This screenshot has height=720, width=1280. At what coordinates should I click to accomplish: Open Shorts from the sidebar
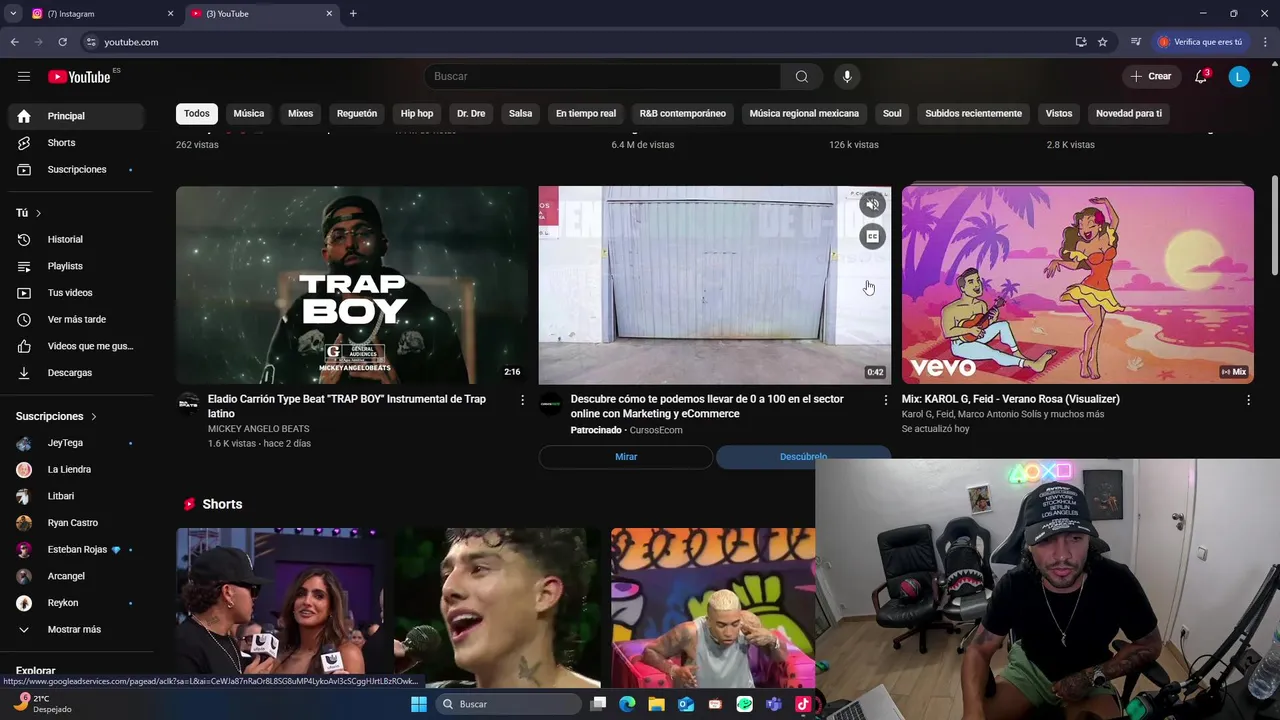76,143
